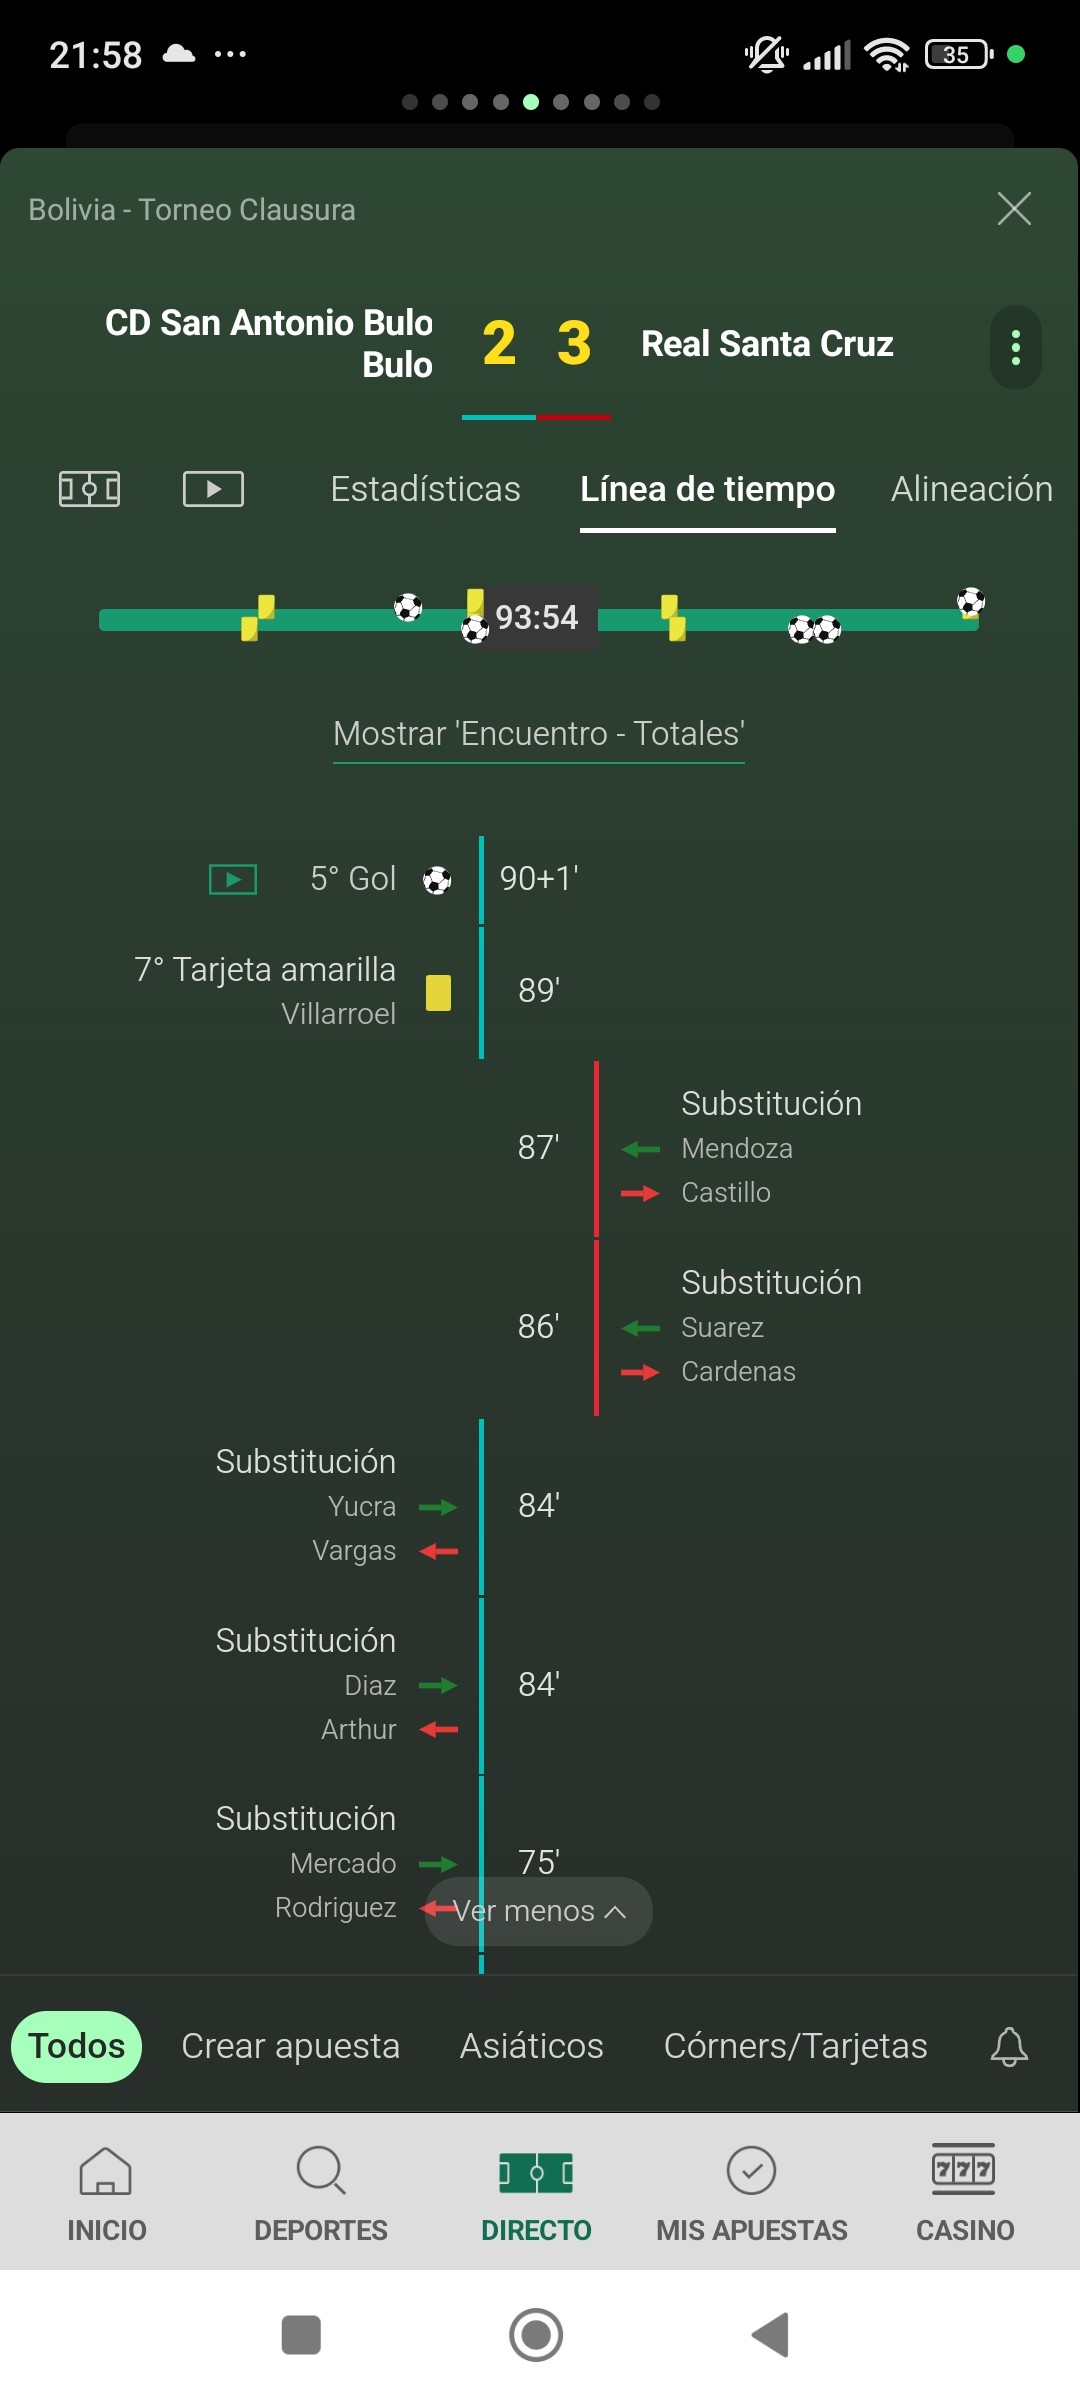This screenshot has width=1080, height=2400.
Task: Close the match panel with X
Action: (1014, 208)
